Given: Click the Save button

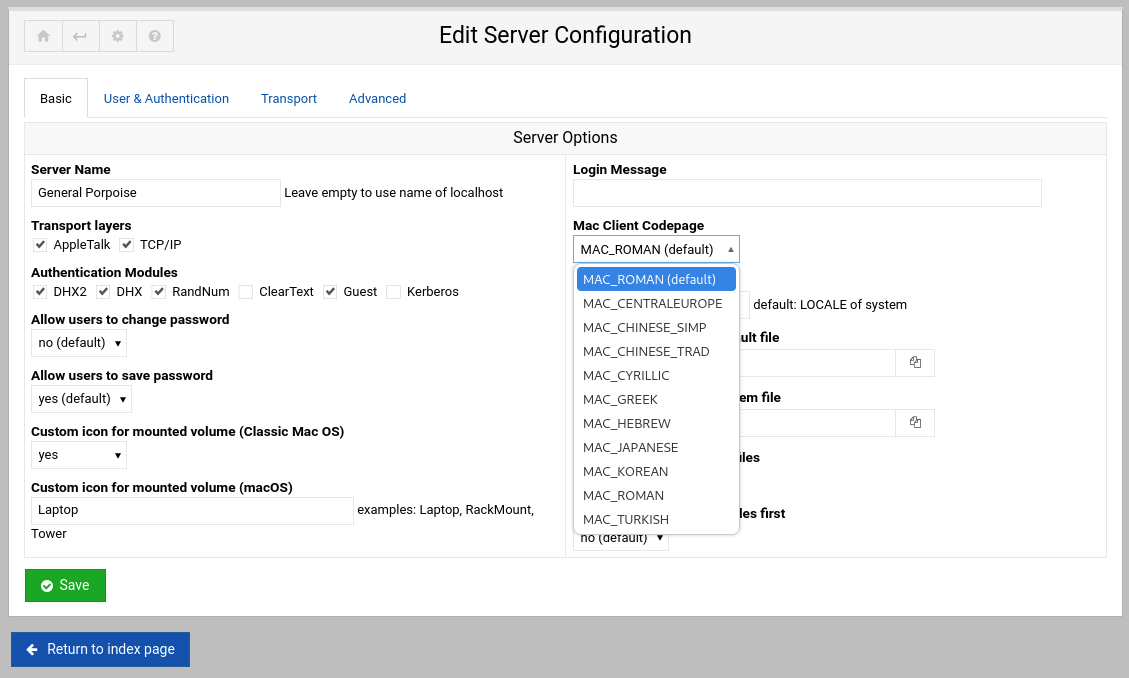Looking at the screenshot, I should click(x=65, y=585).
